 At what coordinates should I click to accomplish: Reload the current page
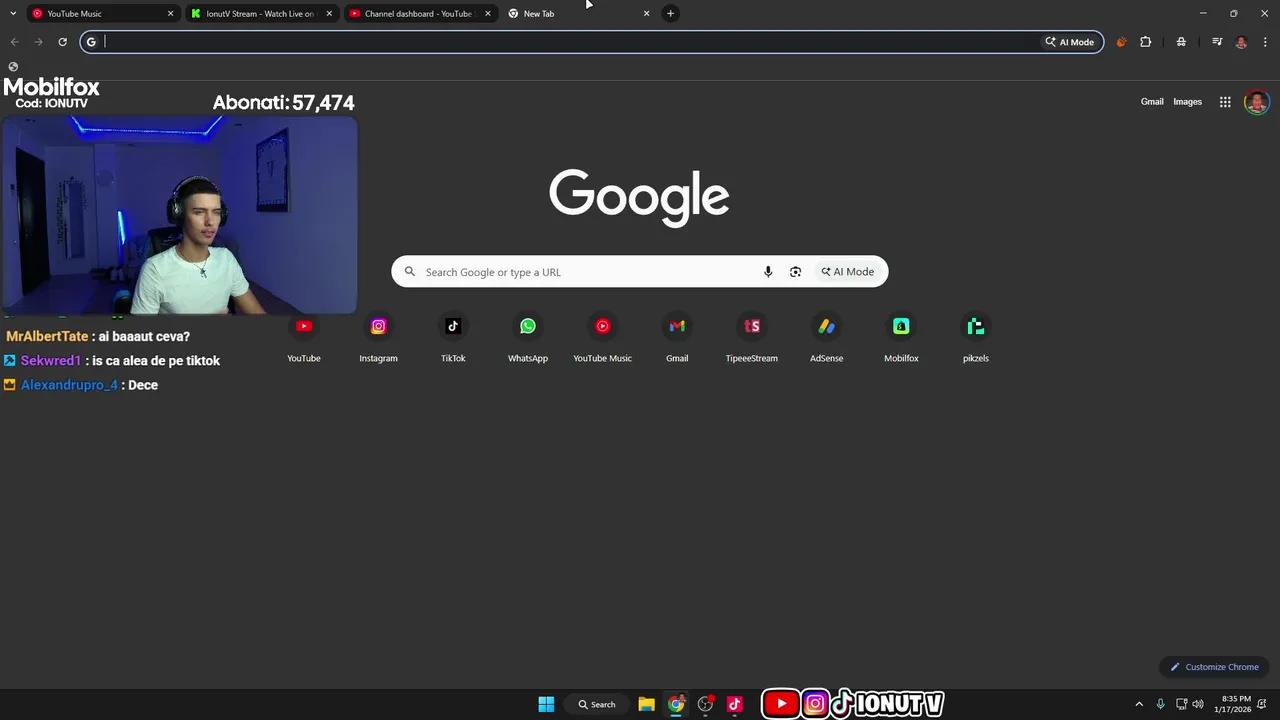click(x=62, y=42)
